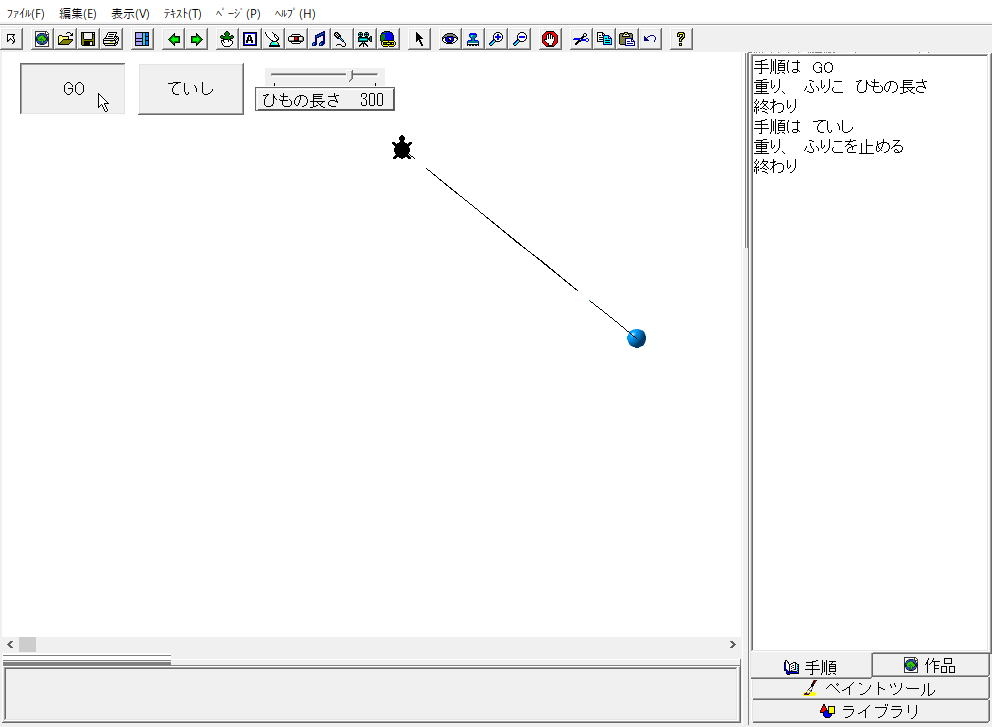Click the ひもの長さ slider handle

351,75
